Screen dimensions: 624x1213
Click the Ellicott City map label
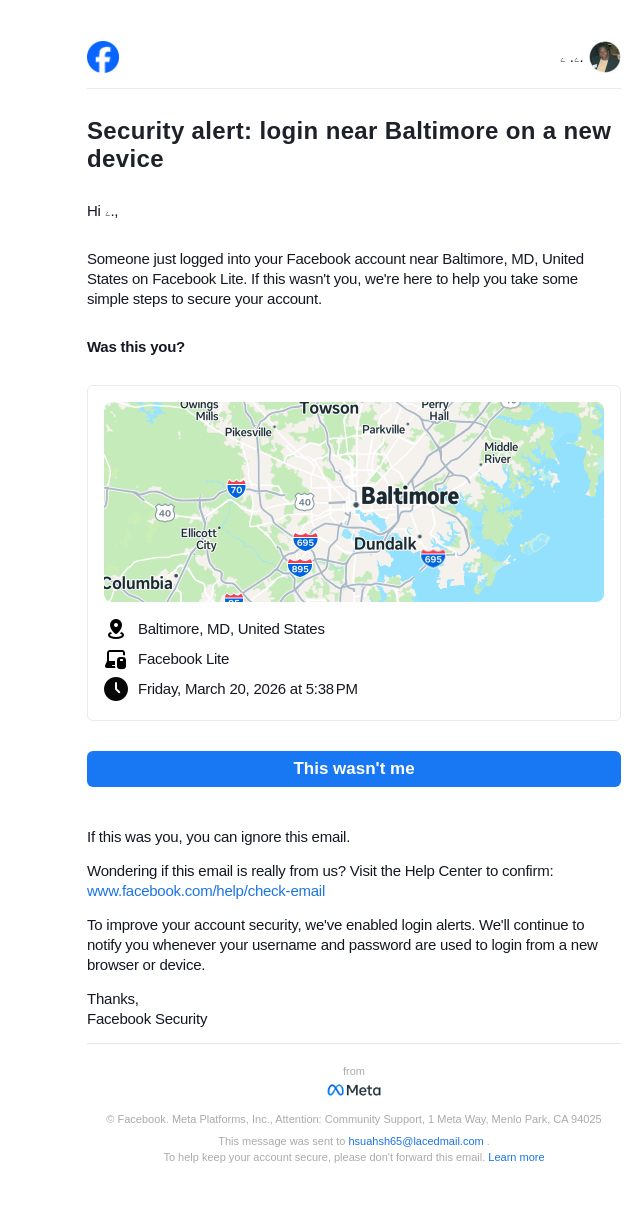tap(199, 539)
